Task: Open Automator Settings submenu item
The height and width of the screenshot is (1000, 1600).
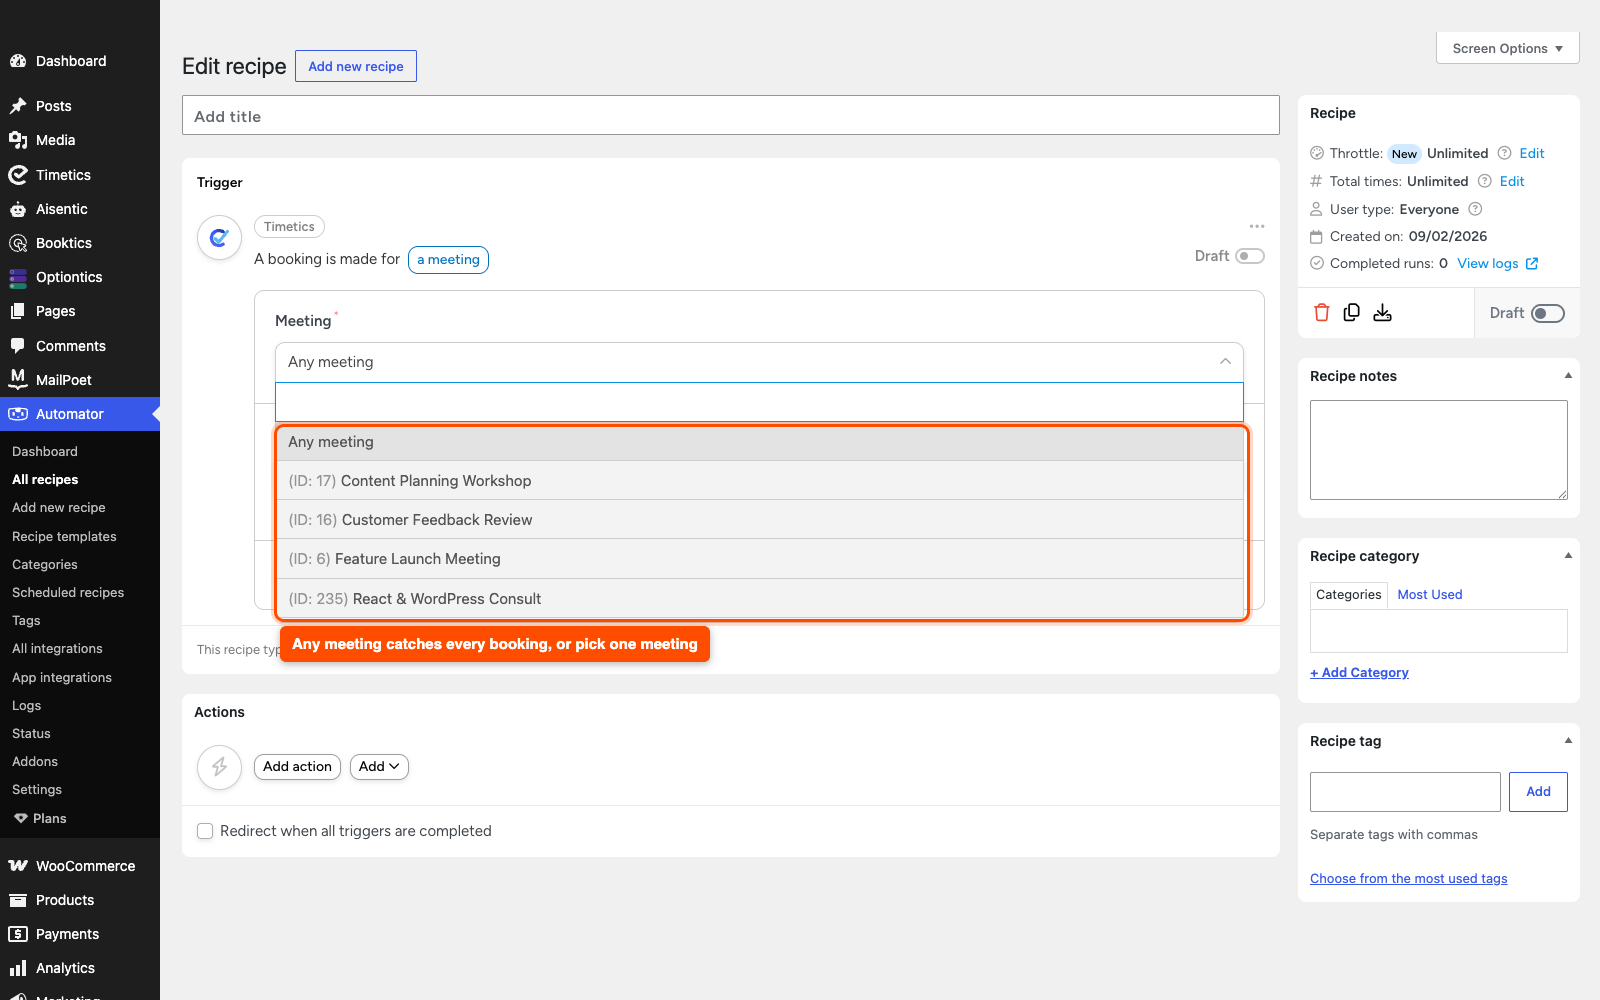Action: click(37, 790)
